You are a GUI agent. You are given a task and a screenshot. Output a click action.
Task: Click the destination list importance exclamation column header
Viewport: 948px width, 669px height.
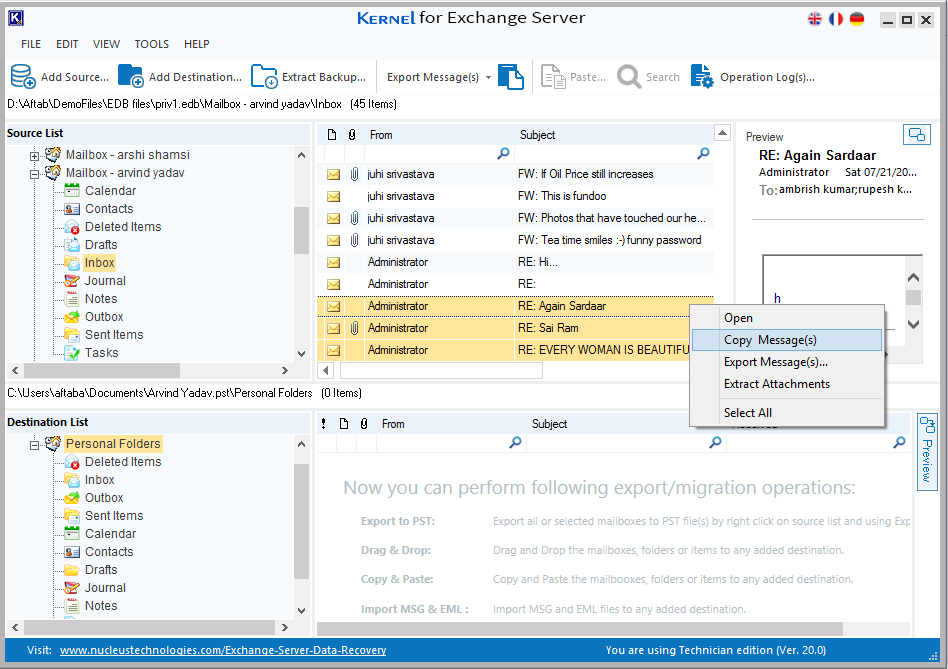point(324,424)
